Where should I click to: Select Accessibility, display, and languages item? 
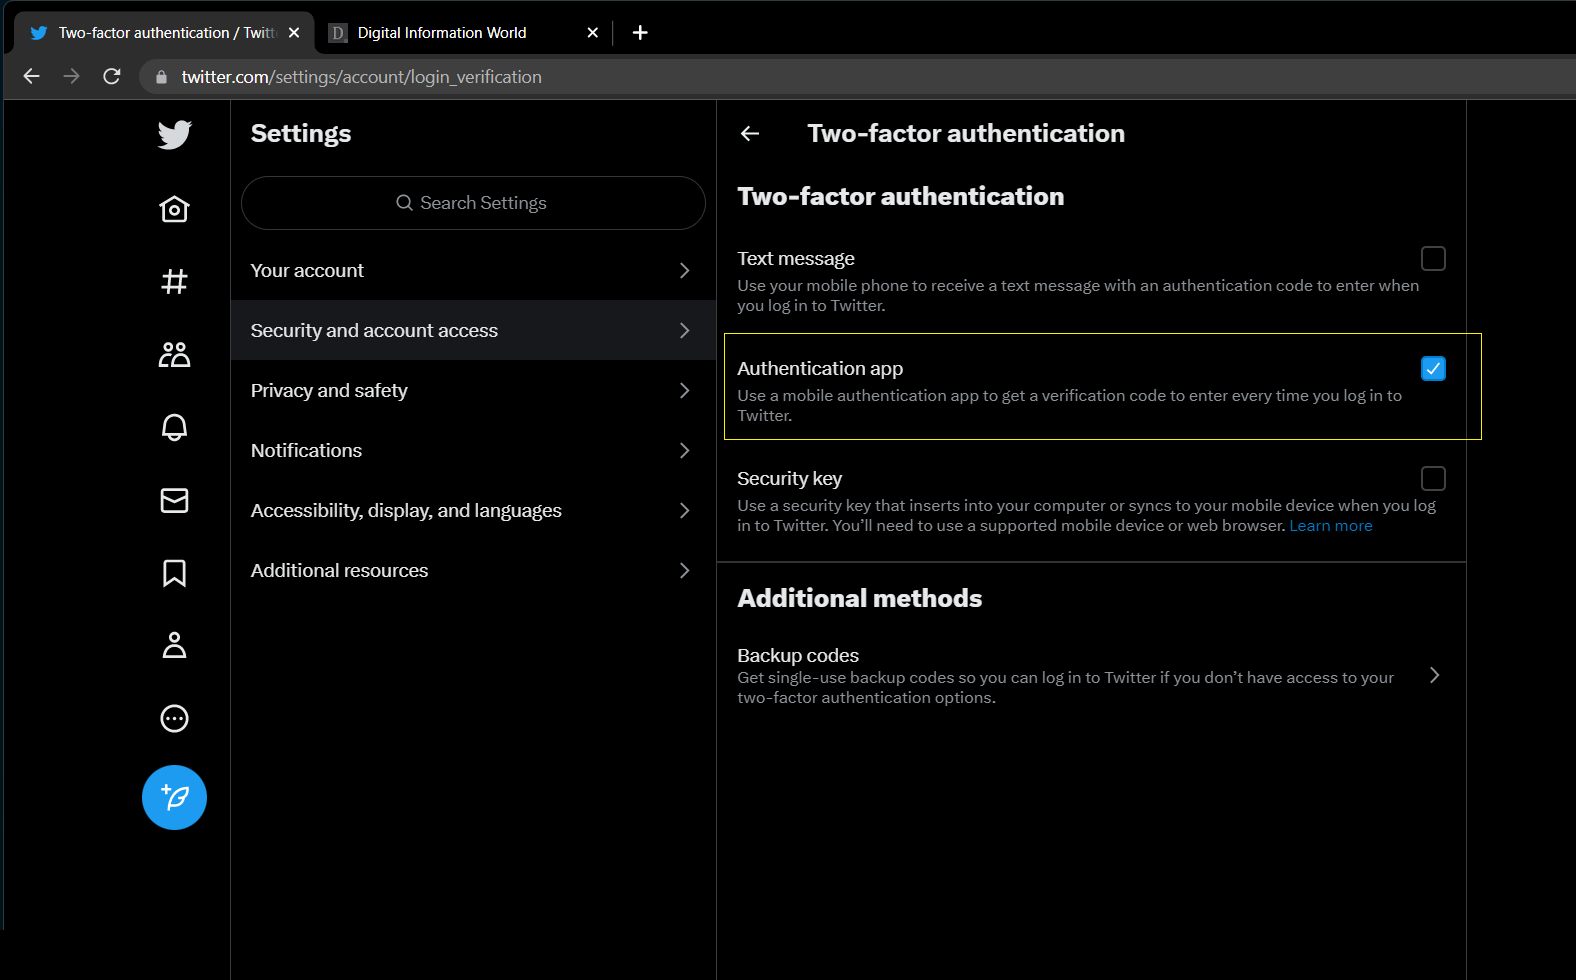(x=473, y=510)
